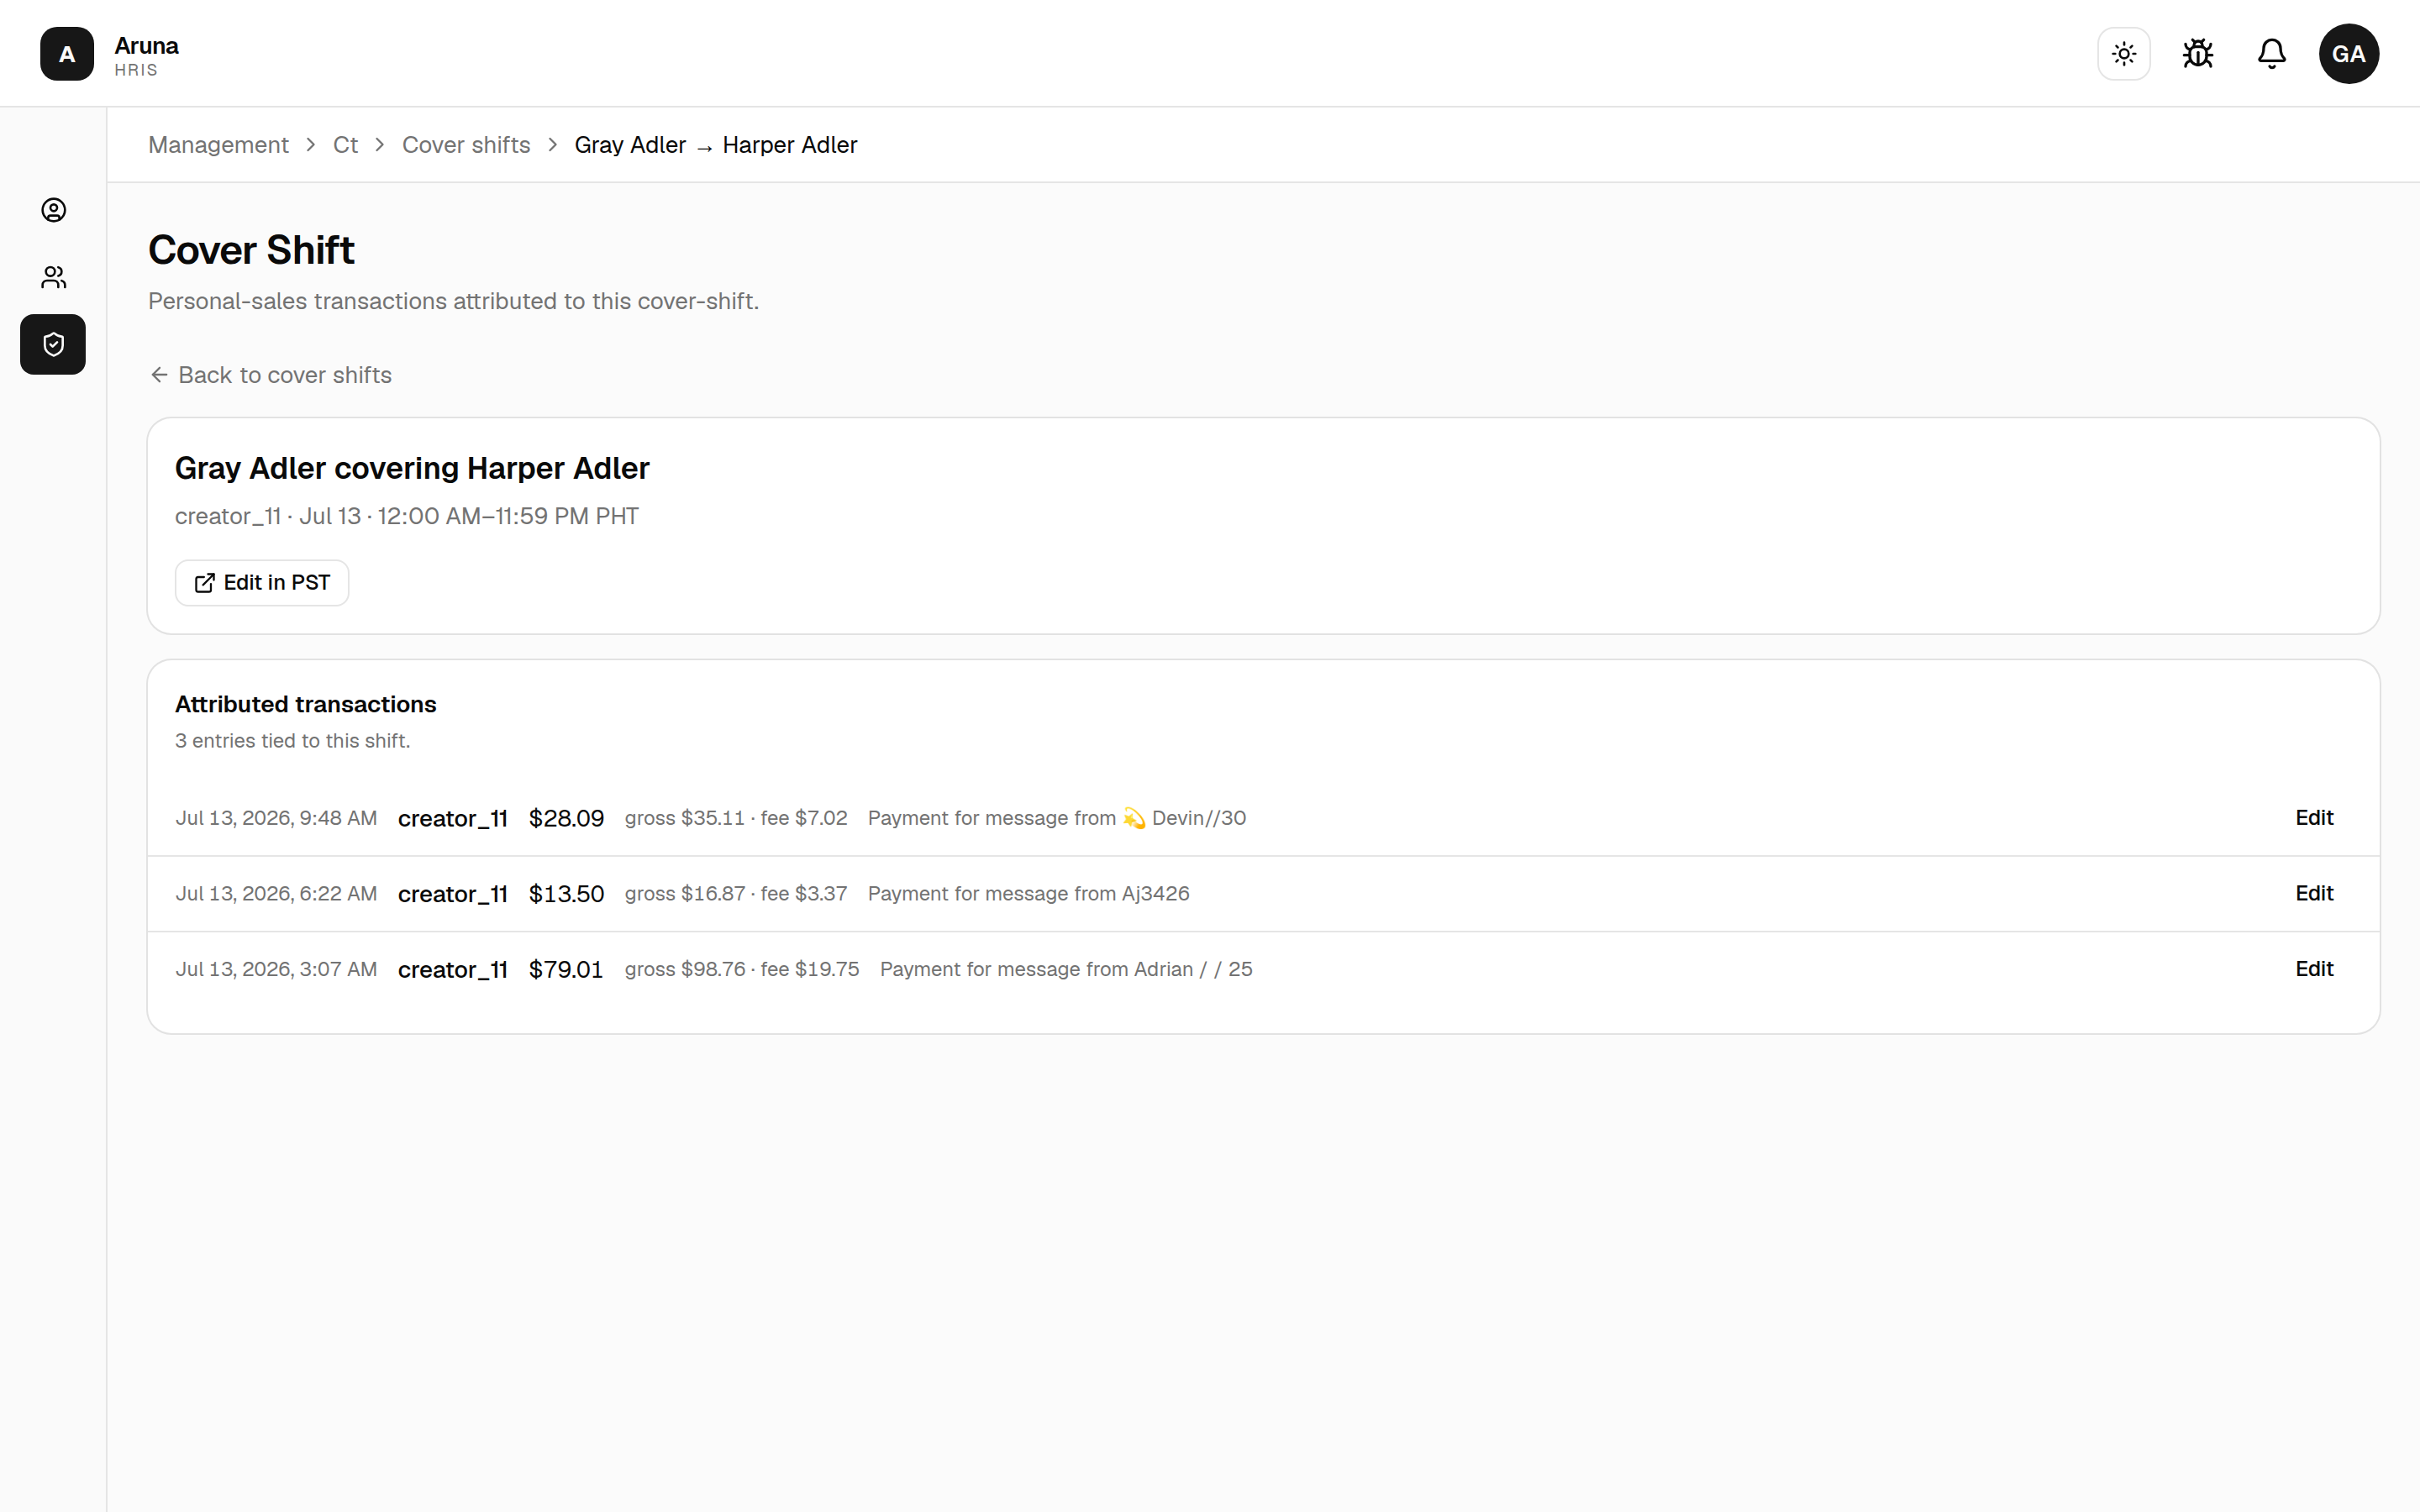The height and width of the screenshot is (1512, 2420).
Task: Open the bug report icon
Action: 2198,54
